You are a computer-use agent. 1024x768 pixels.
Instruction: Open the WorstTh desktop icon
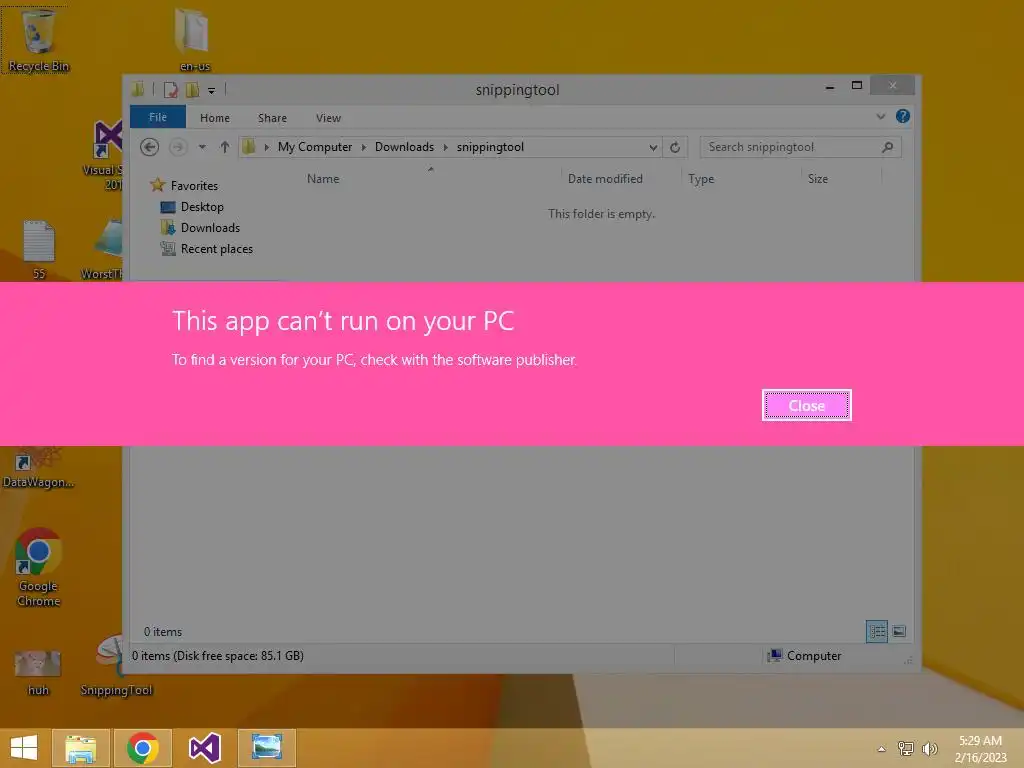(102, 251)
